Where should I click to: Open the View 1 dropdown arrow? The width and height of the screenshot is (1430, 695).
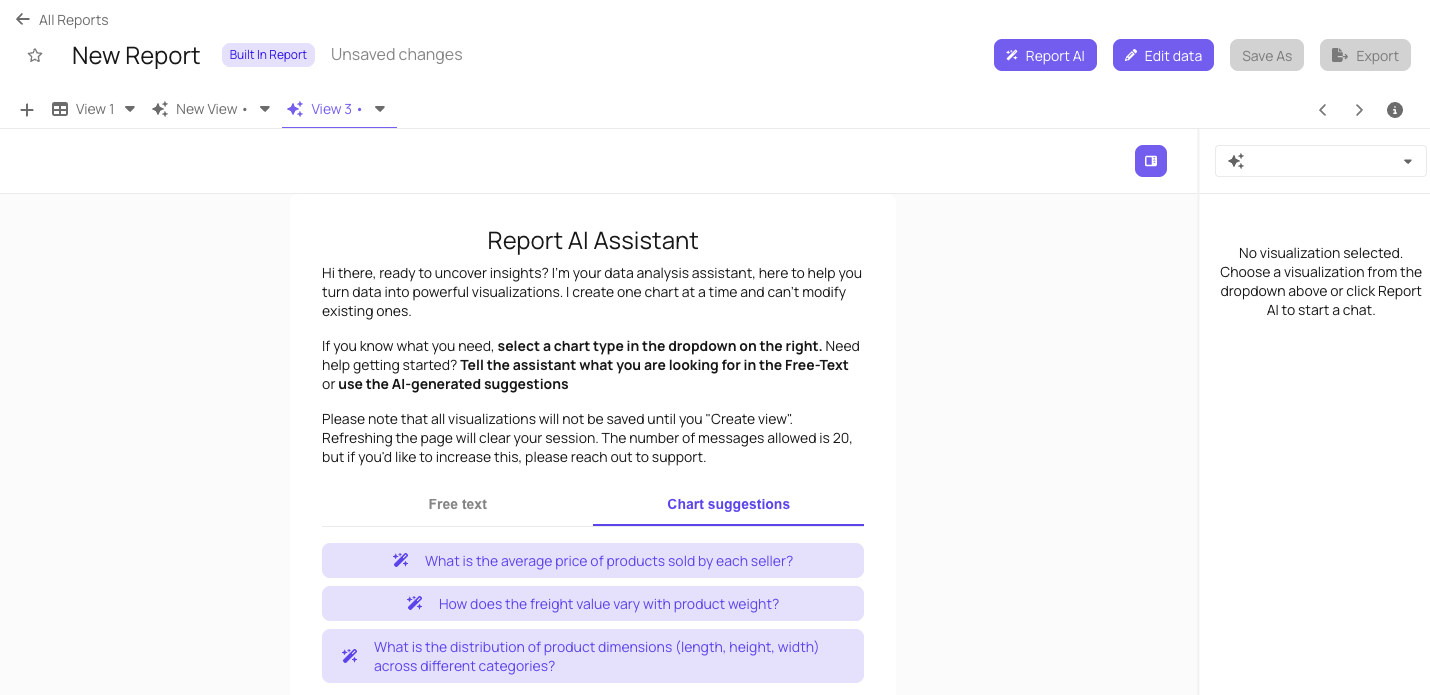click(x=129, y=109)
